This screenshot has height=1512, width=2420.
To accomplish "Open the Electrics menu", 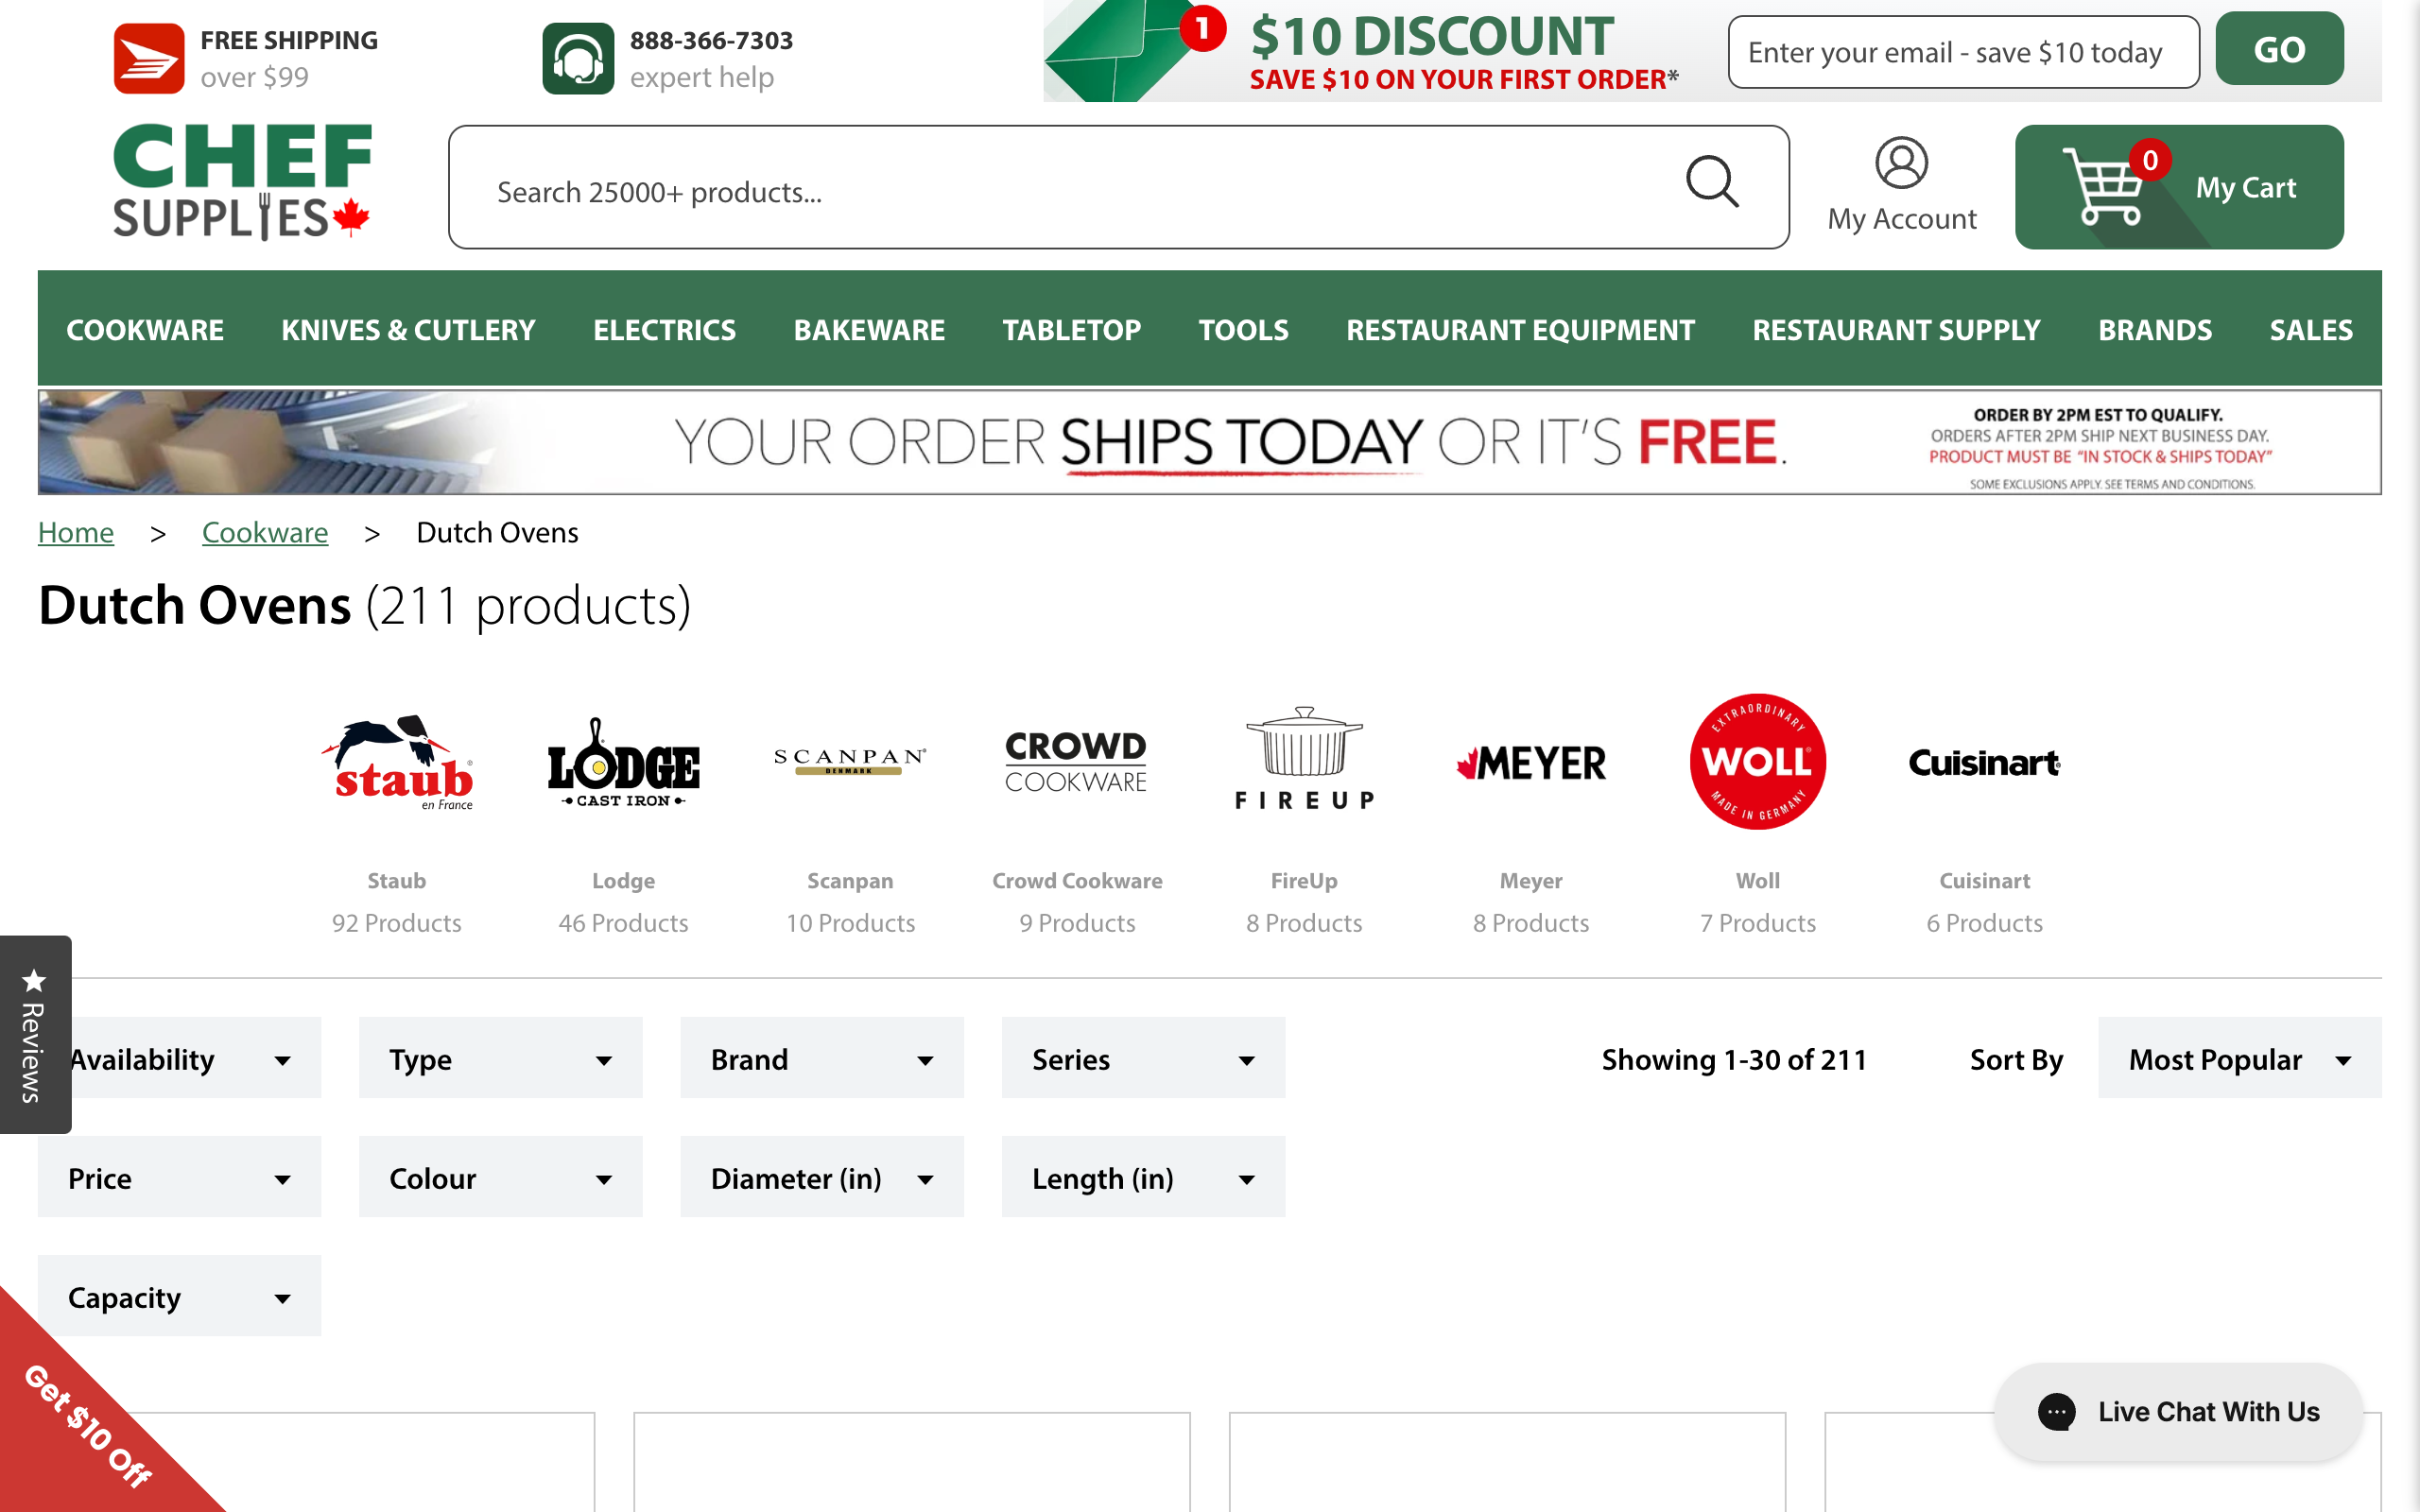I will click(664, 330).
